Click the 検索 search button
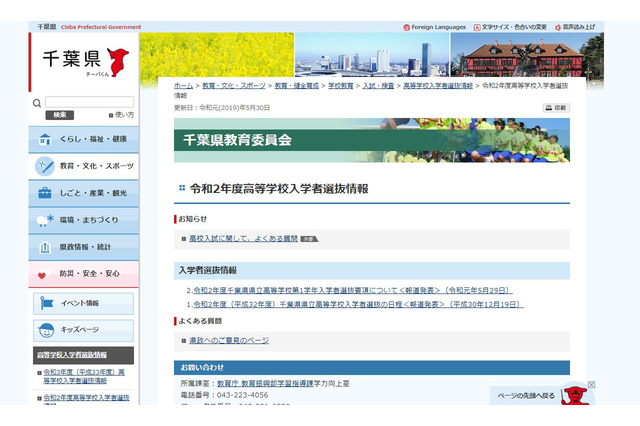Viewport: 640px width, 426px height. tap(60, 115)
